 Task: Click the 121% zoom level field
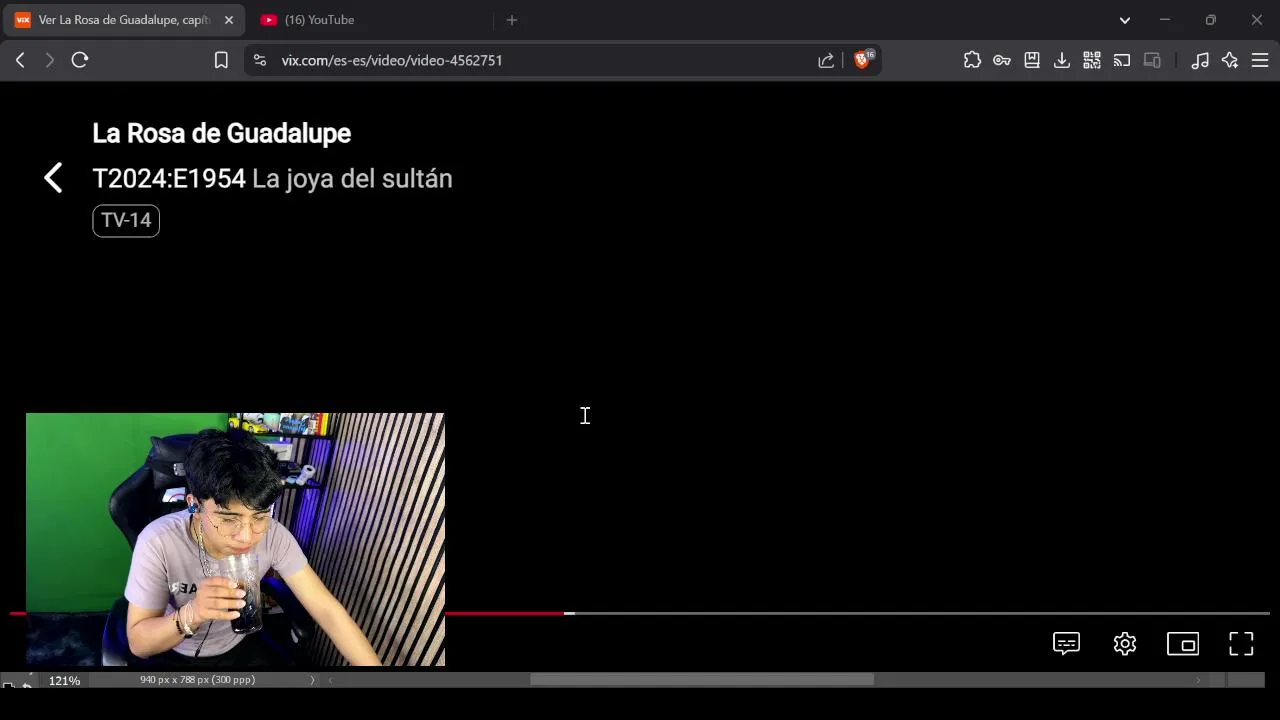[x=65, y=680]
